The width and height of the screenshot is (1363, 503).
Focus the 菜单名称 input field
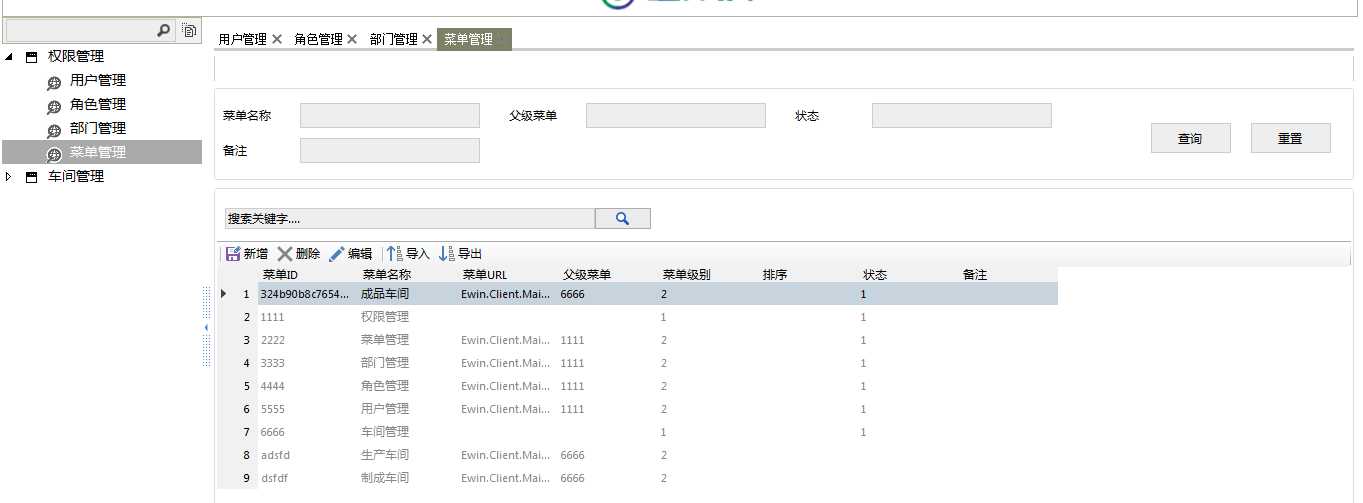click(390, 116)
